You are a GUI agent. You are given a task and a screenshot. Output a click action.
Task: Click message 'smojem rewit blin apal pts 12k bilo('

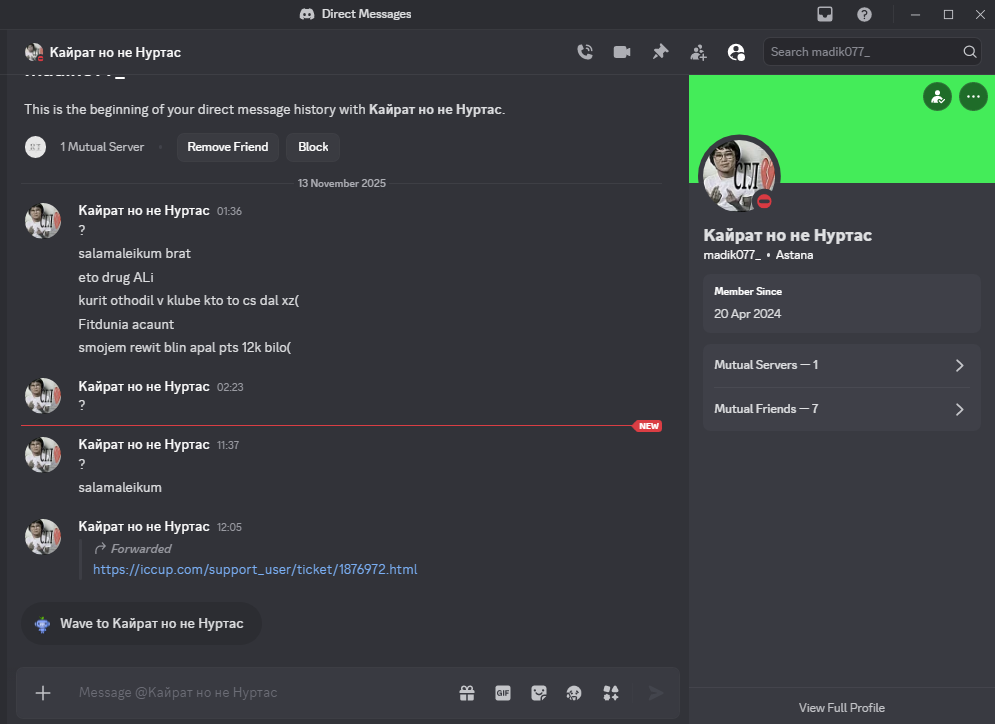coord(185,348)
